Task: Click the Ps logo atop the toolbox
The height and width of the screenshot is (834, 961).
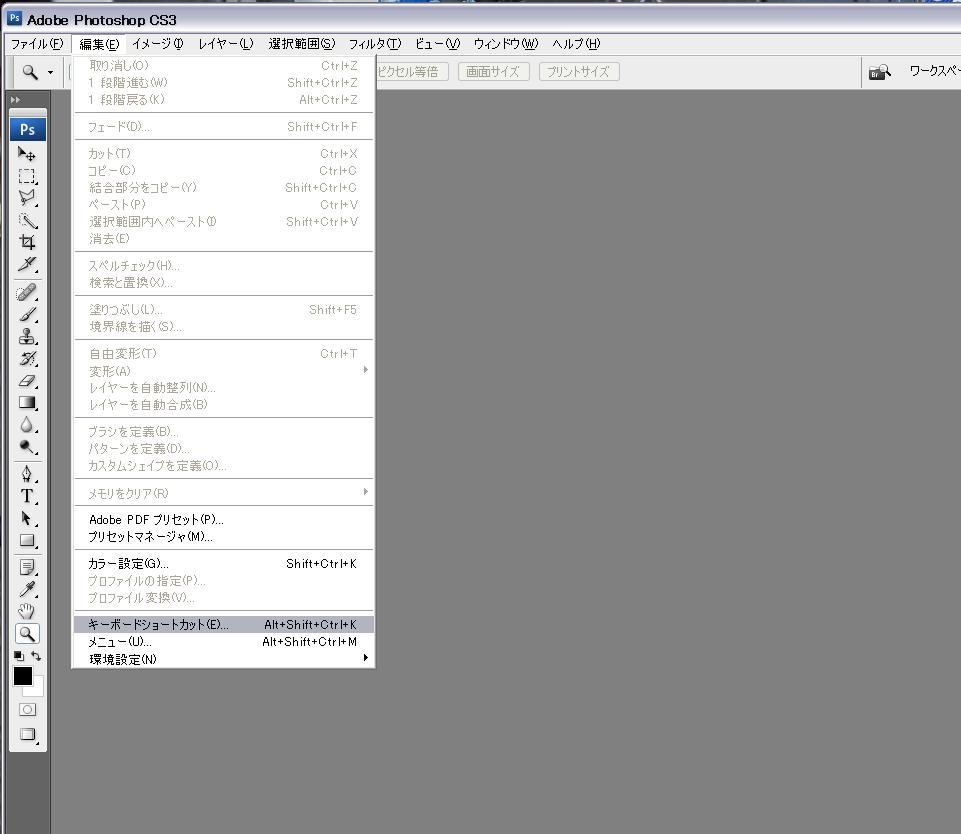Action: pyautogui.click(x=28, y=129)
